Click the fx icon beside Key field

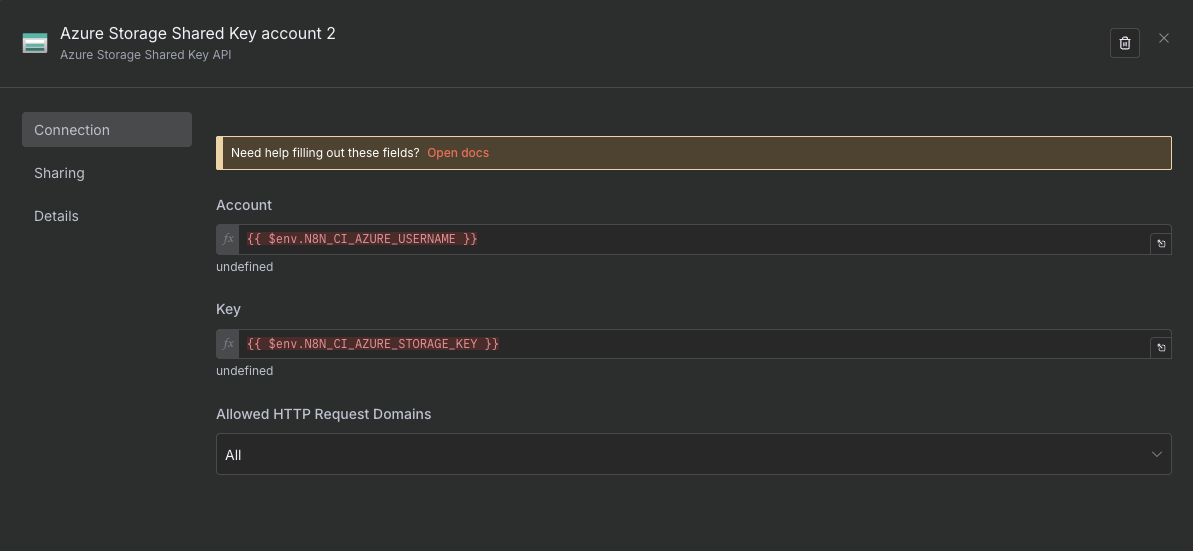228,344
